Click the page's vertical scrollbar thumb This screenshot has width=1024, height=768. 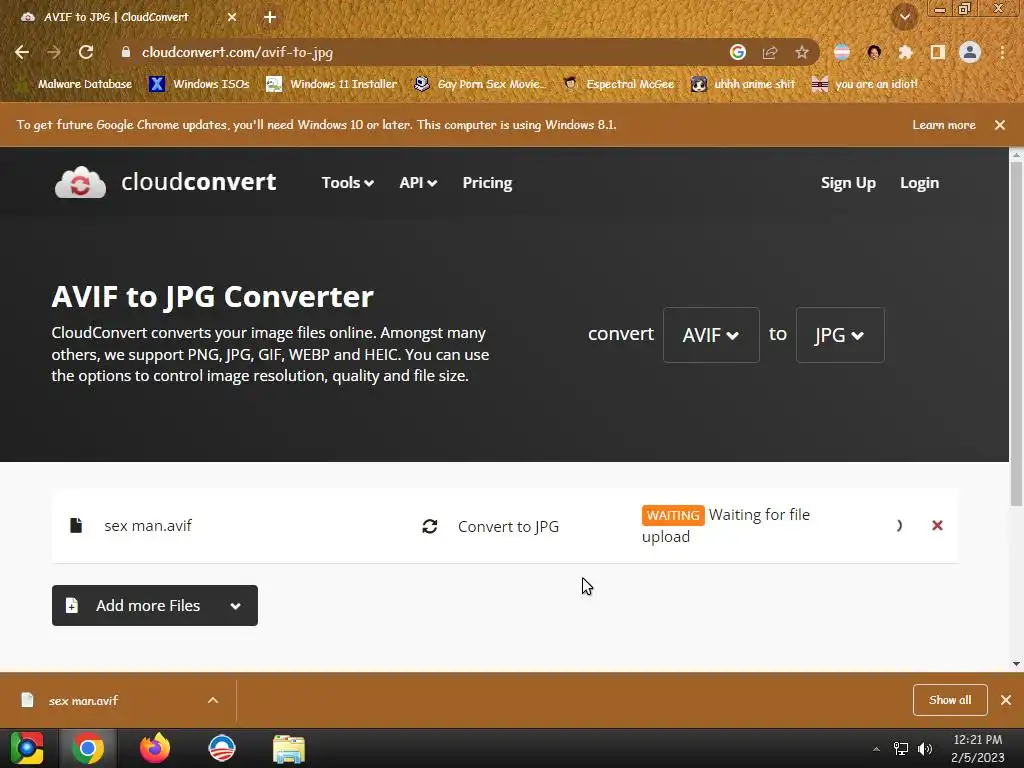(x=1016, y=334)
